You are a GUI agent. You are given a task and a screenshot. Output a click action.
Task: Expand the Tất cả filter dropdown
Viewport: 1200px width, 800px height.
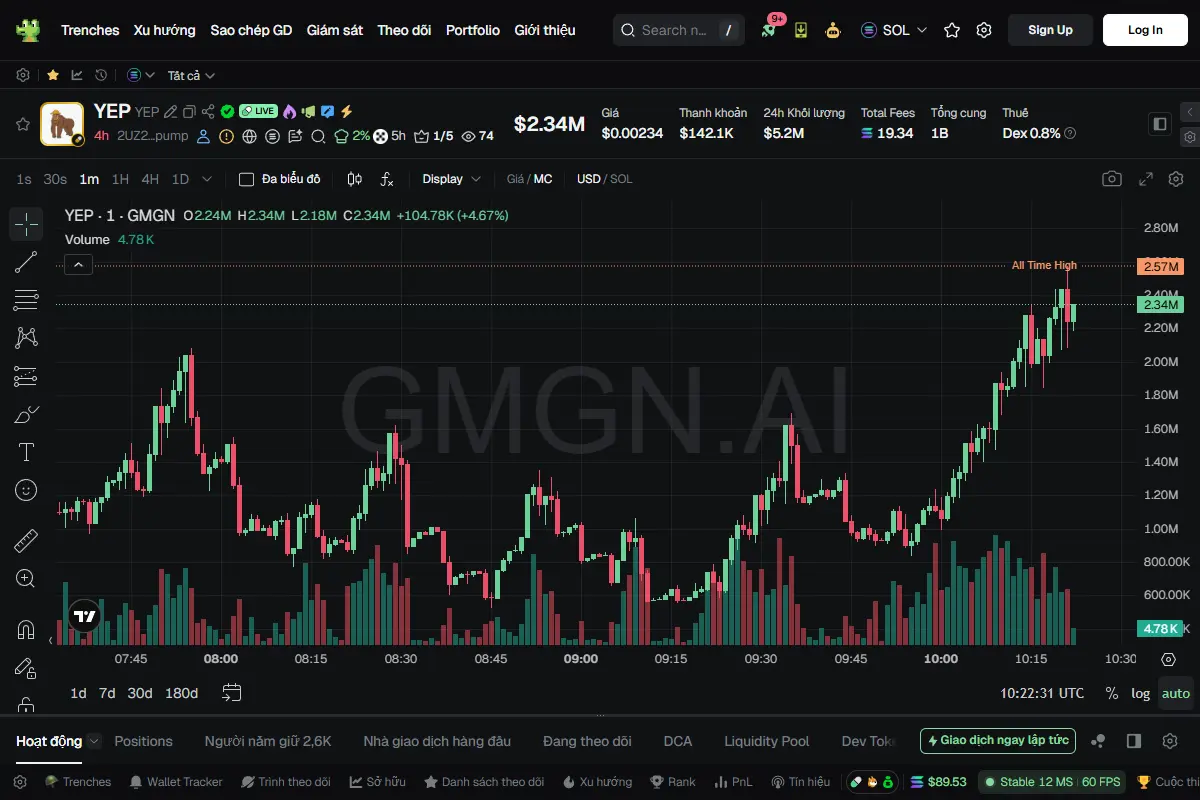click(191, 75)
